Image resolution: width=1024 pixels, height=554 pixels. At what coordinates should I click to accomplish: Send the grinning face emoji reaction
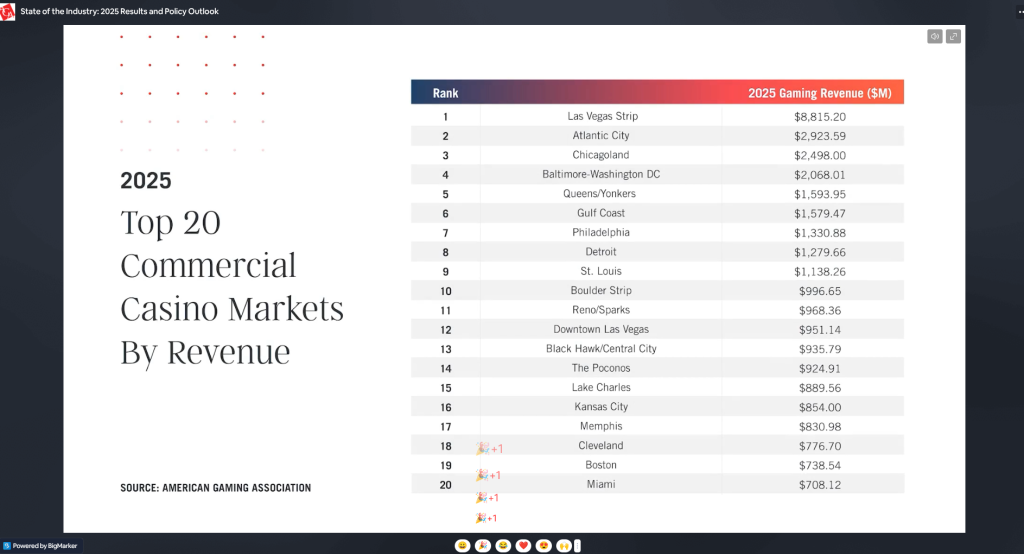(462, 545)
